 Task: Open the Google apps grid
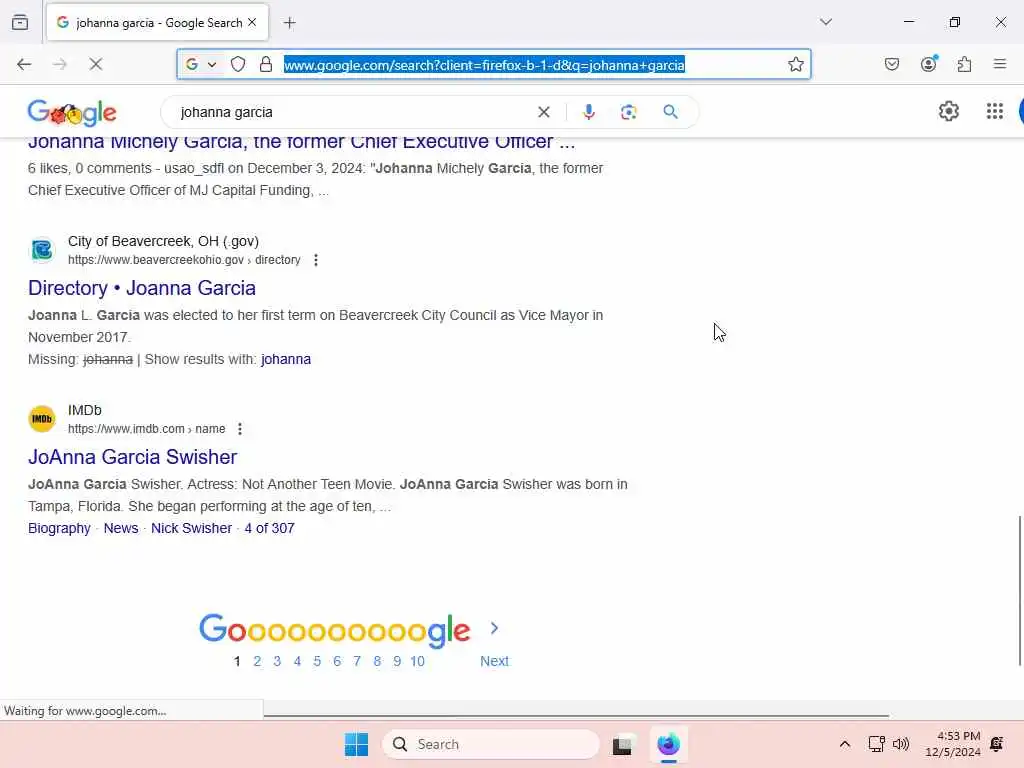pos(995,112)
